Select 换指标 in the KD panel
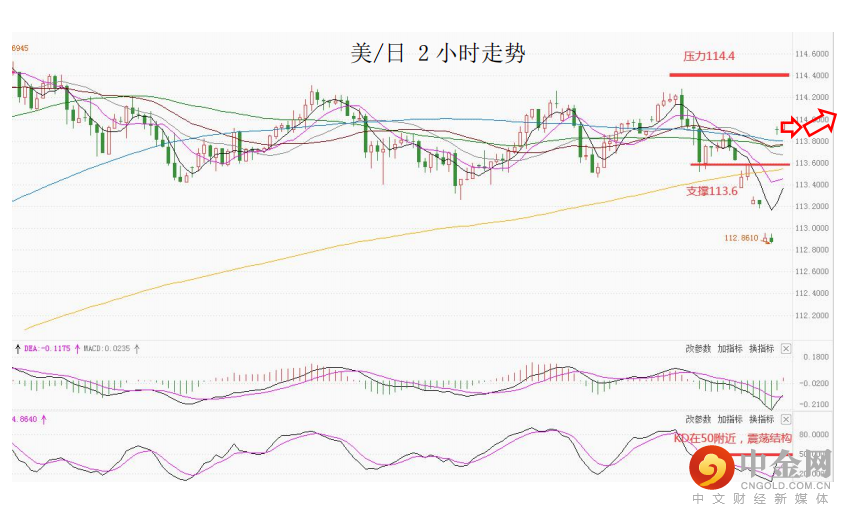Image resolution: width=846 pixels, height=517 pixels. pos(761,419)
